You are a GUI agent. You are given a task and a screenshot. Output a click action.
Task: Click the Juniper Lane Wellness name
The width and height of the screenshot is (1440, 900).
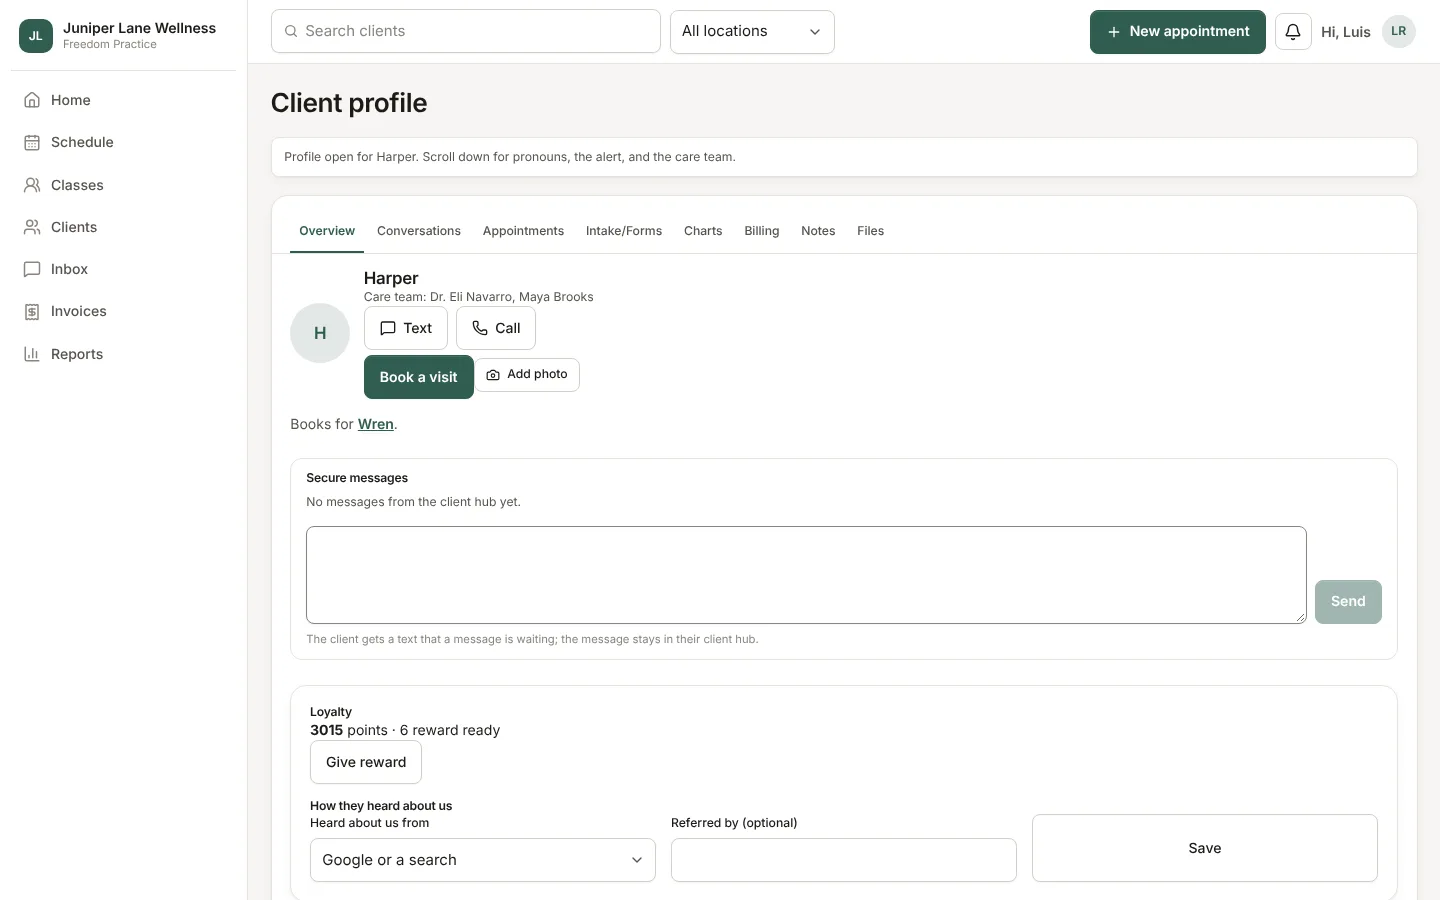coord(139,28)
